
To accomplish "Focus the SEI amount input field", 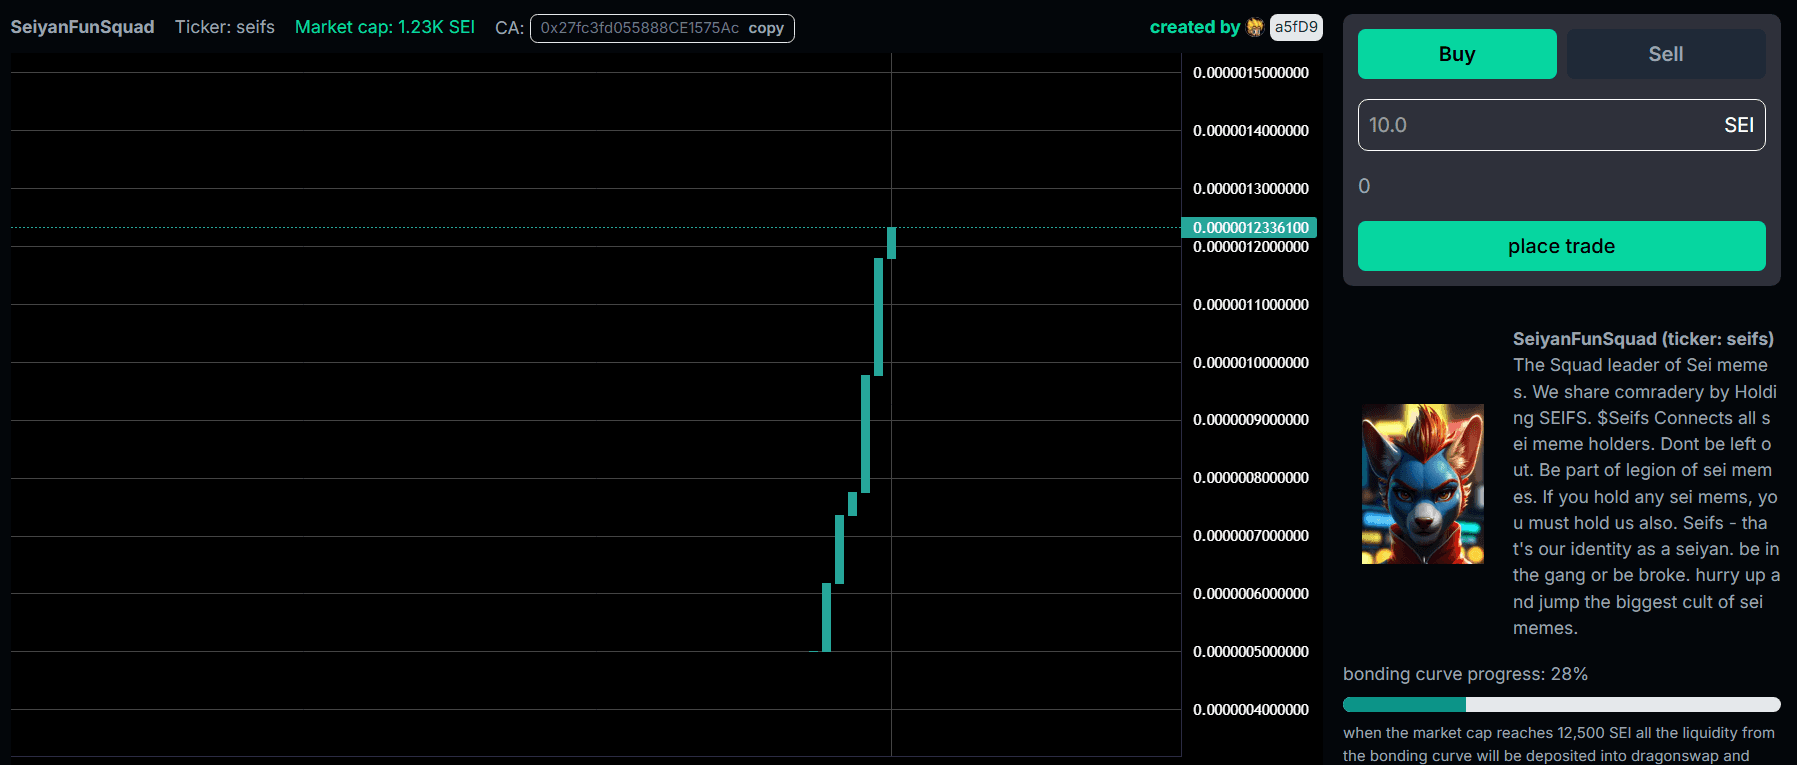I will (1561, 125).
